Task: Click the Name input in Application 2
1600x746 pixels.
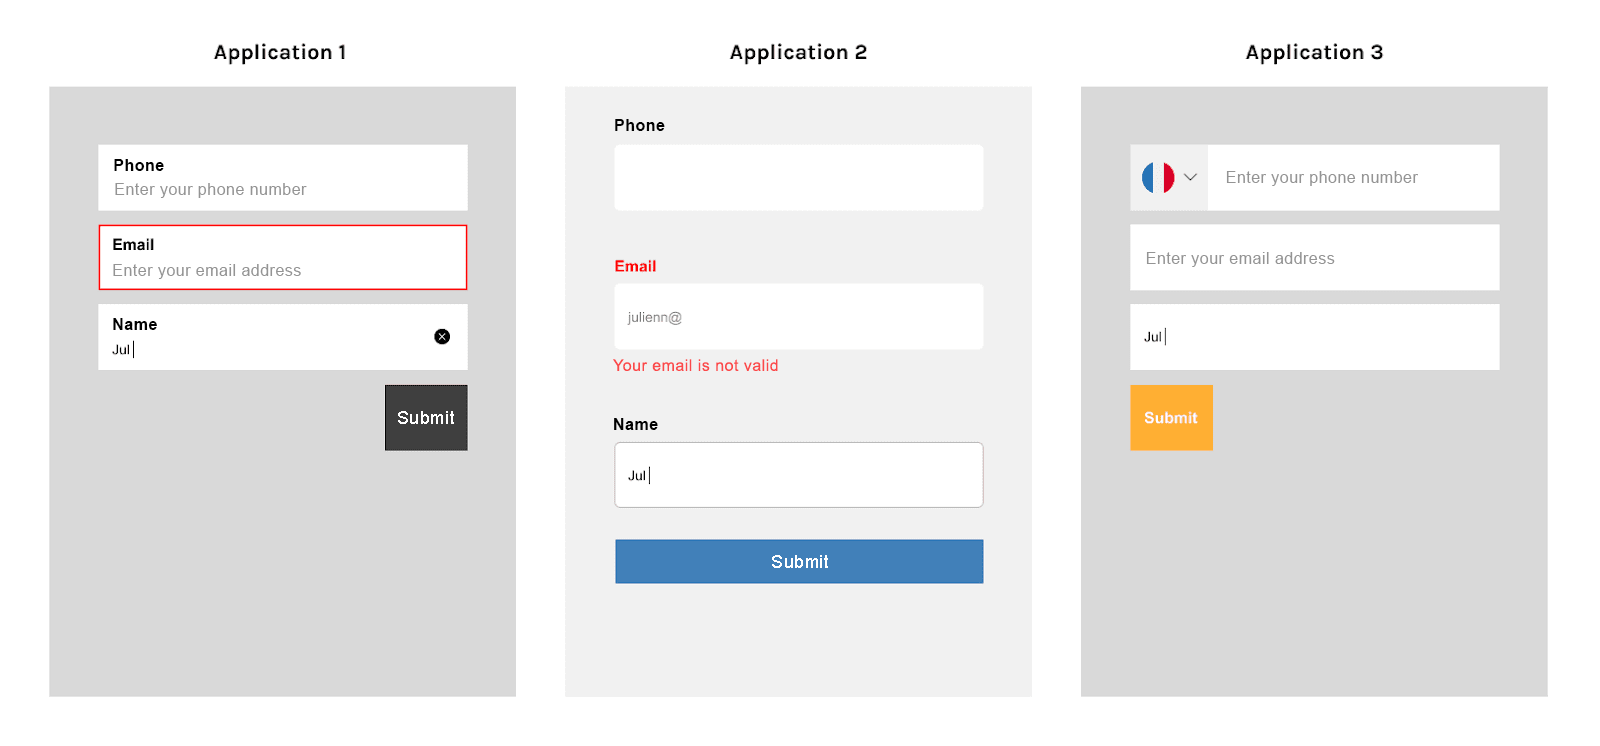Action: [799, 475]
